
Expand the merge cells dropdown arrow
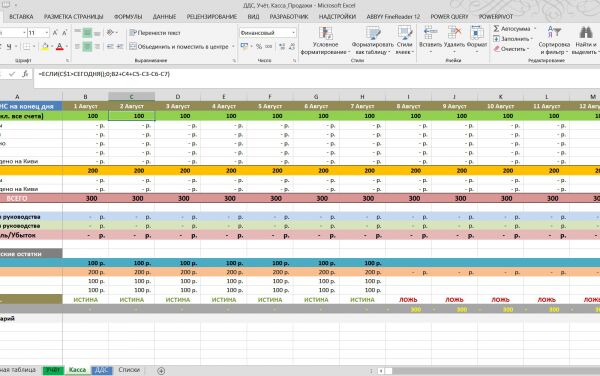pos(233,47)
